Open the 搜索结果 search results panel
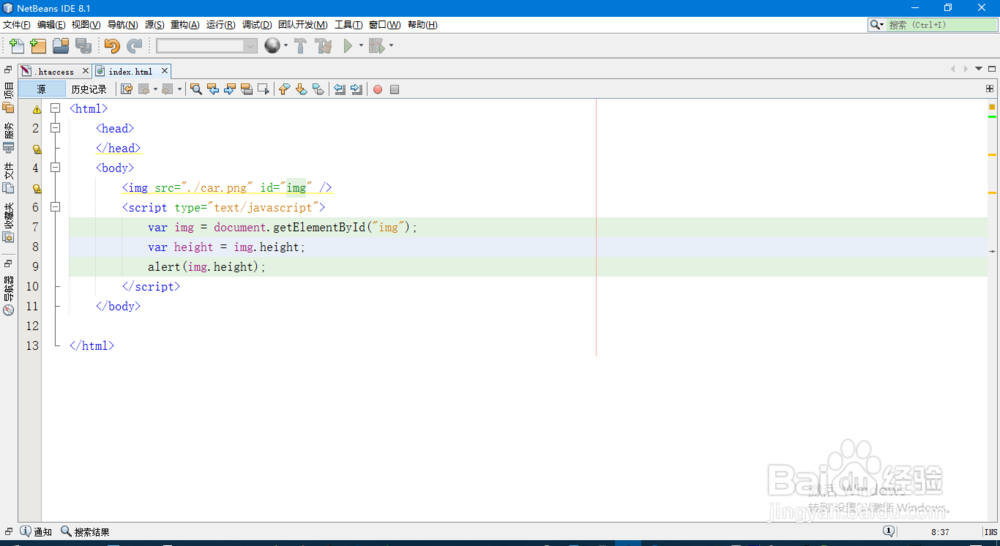 85,531
